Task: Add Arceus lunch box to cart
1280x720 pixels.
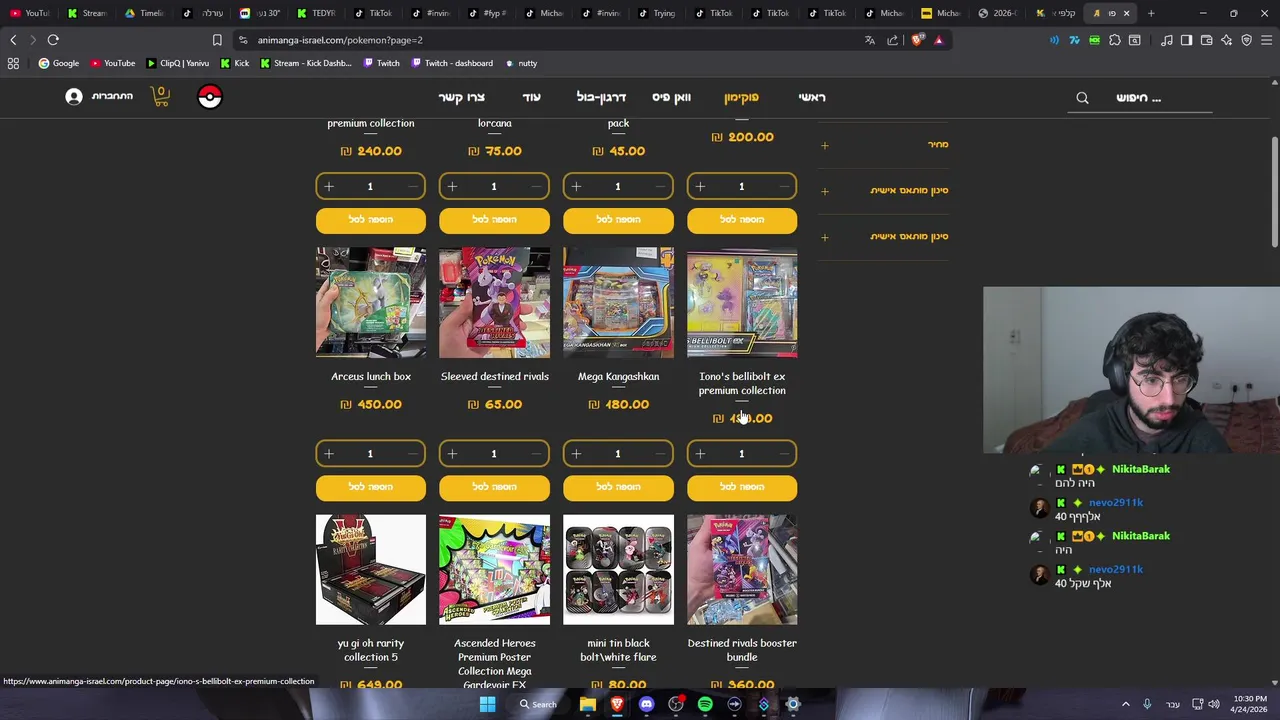Action: (371, 487)
